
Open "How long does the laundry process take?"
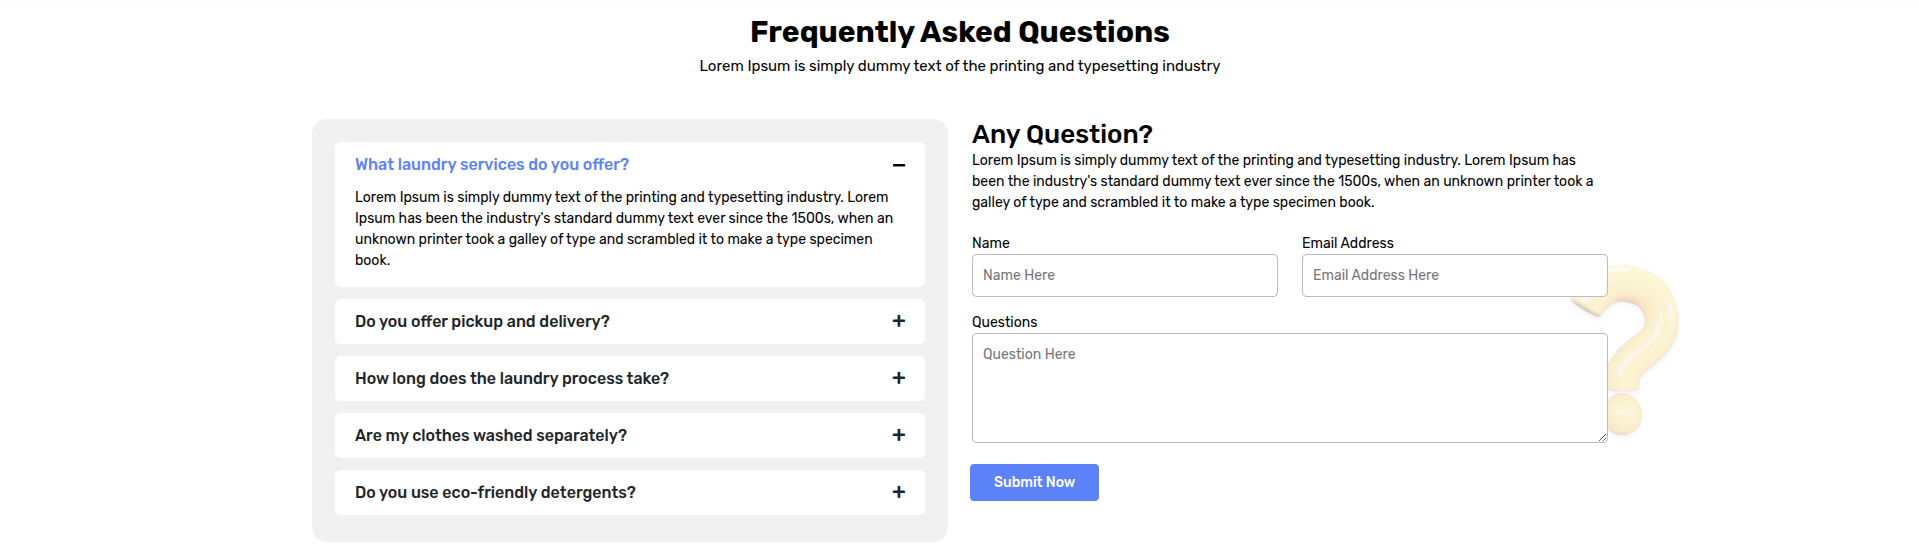point(511,379)
